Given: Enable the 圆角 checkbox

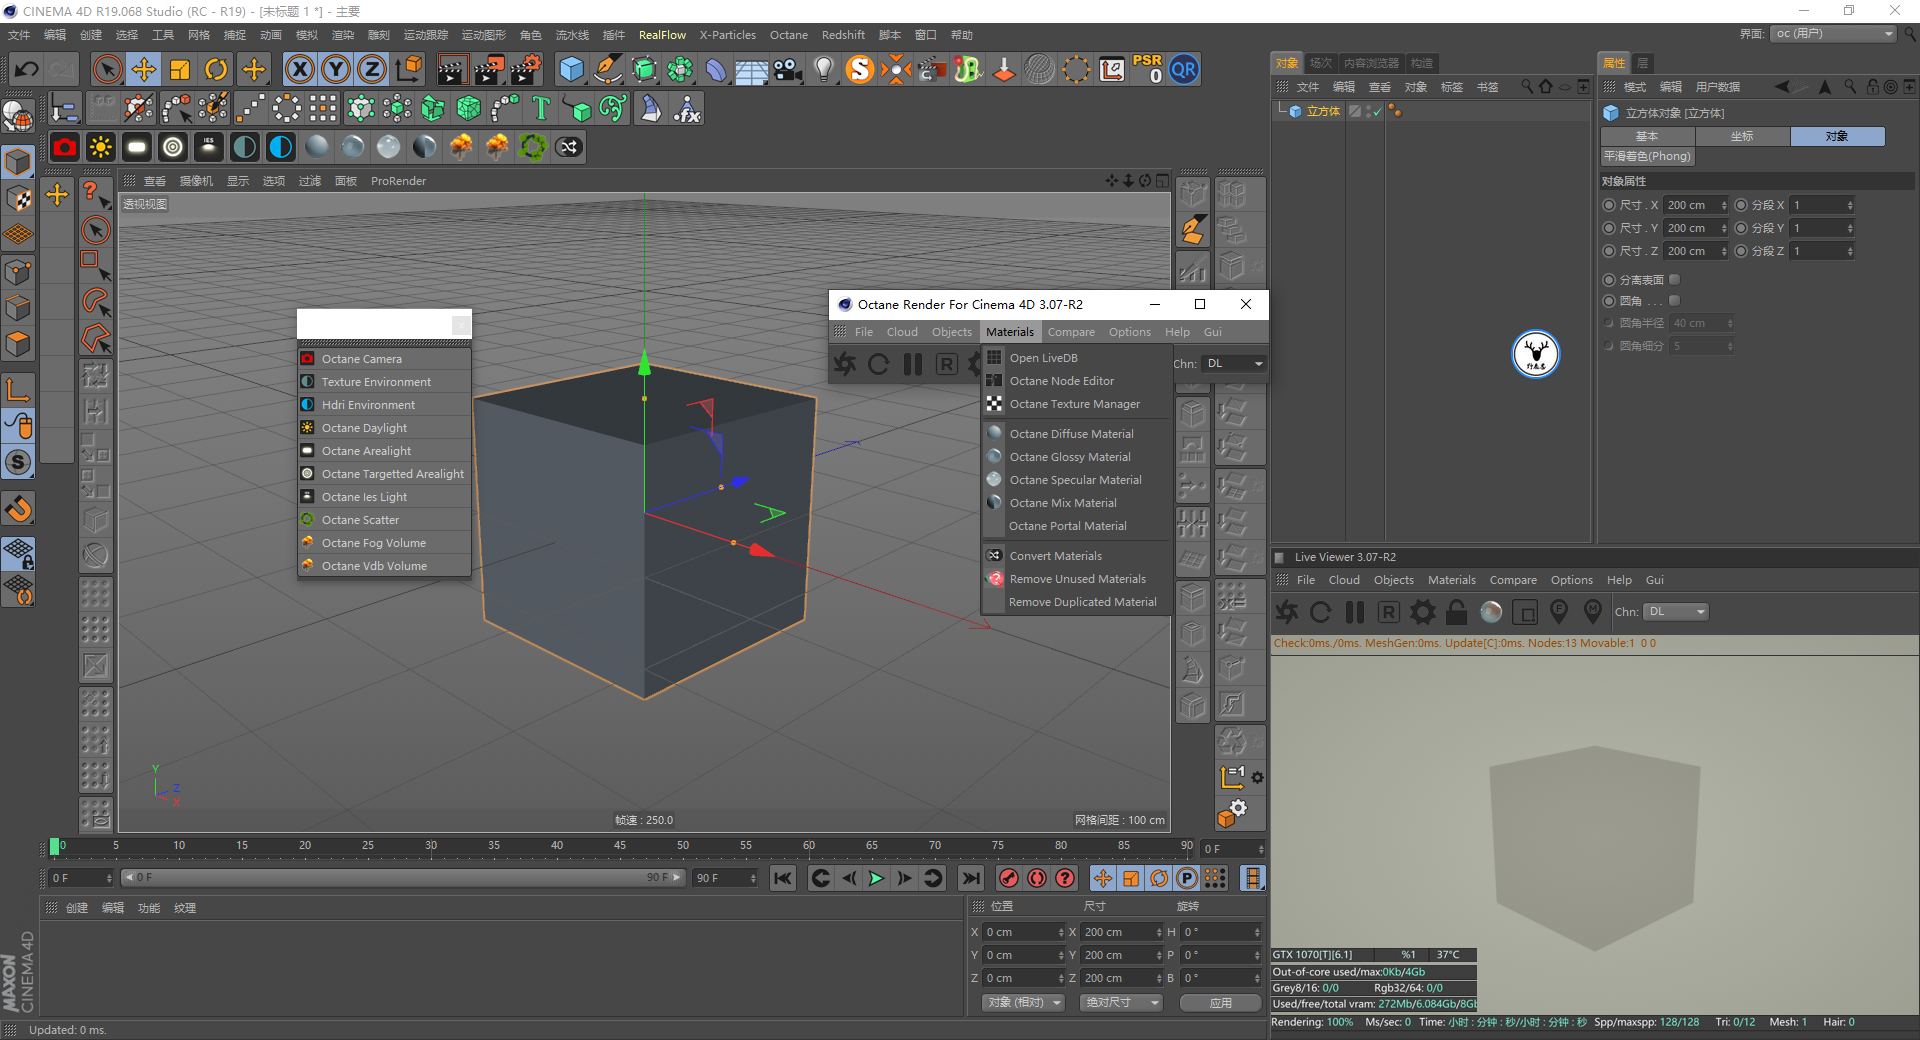Looking at the screenshot, I should click(1675, 300).
